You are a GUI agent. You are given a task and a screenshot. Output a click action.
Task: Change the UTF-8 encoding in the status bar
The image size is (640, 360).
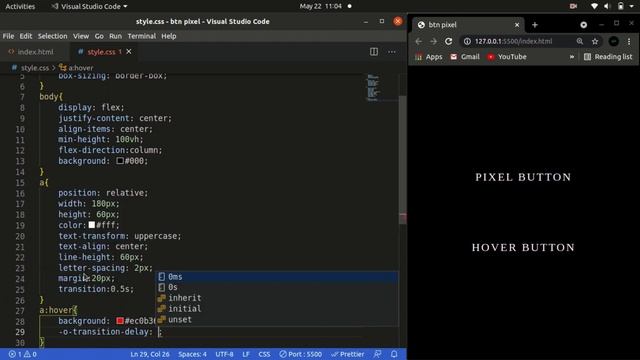(x=224, y=354)
